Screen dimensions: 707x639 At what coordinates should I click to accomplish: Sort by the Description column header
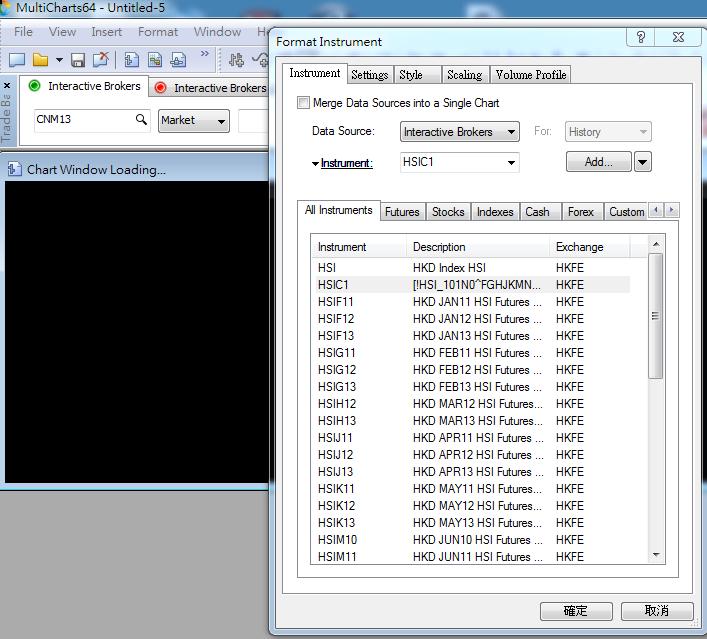pyautogui.click(x=478, y=247)
